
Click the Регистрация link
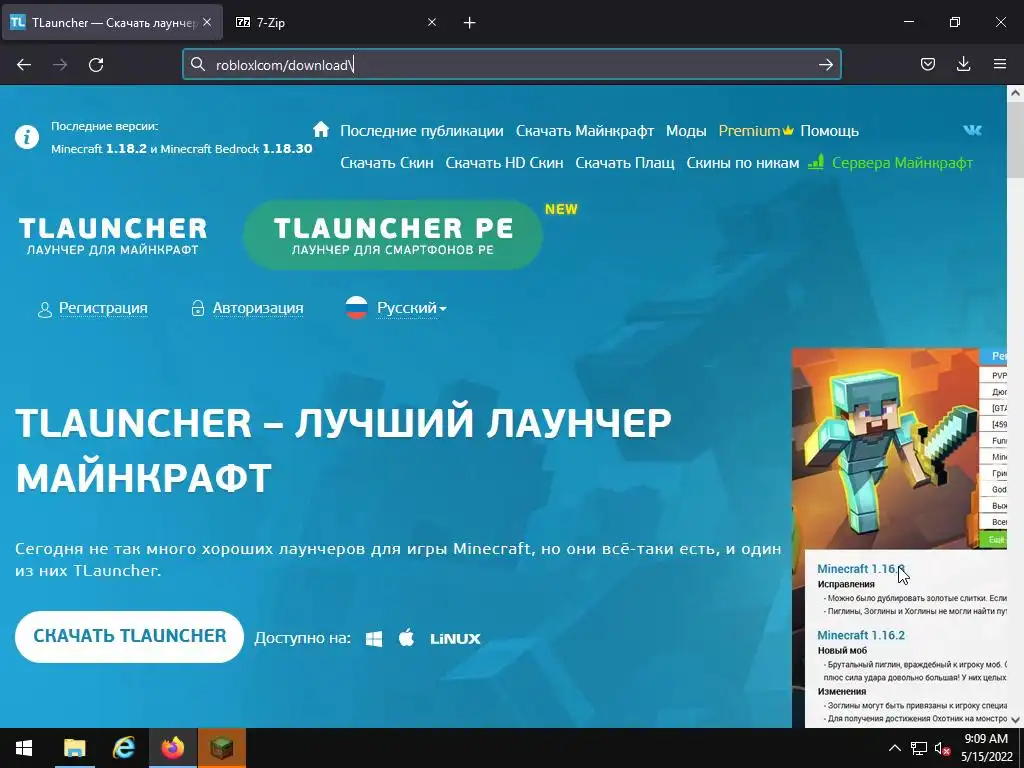pos(103,308)
